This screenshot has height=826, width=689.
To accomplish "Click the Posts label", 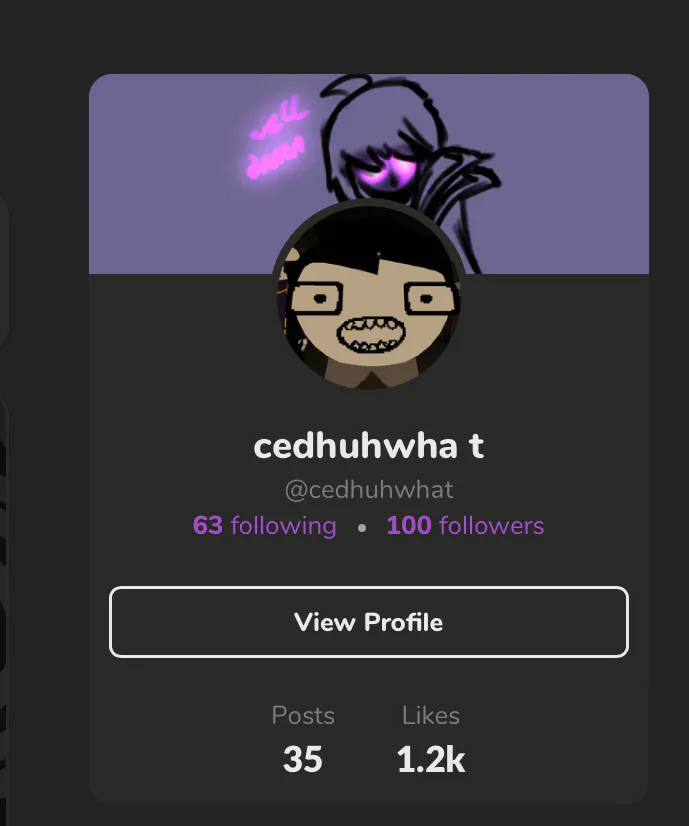I will tap(303, 715).
